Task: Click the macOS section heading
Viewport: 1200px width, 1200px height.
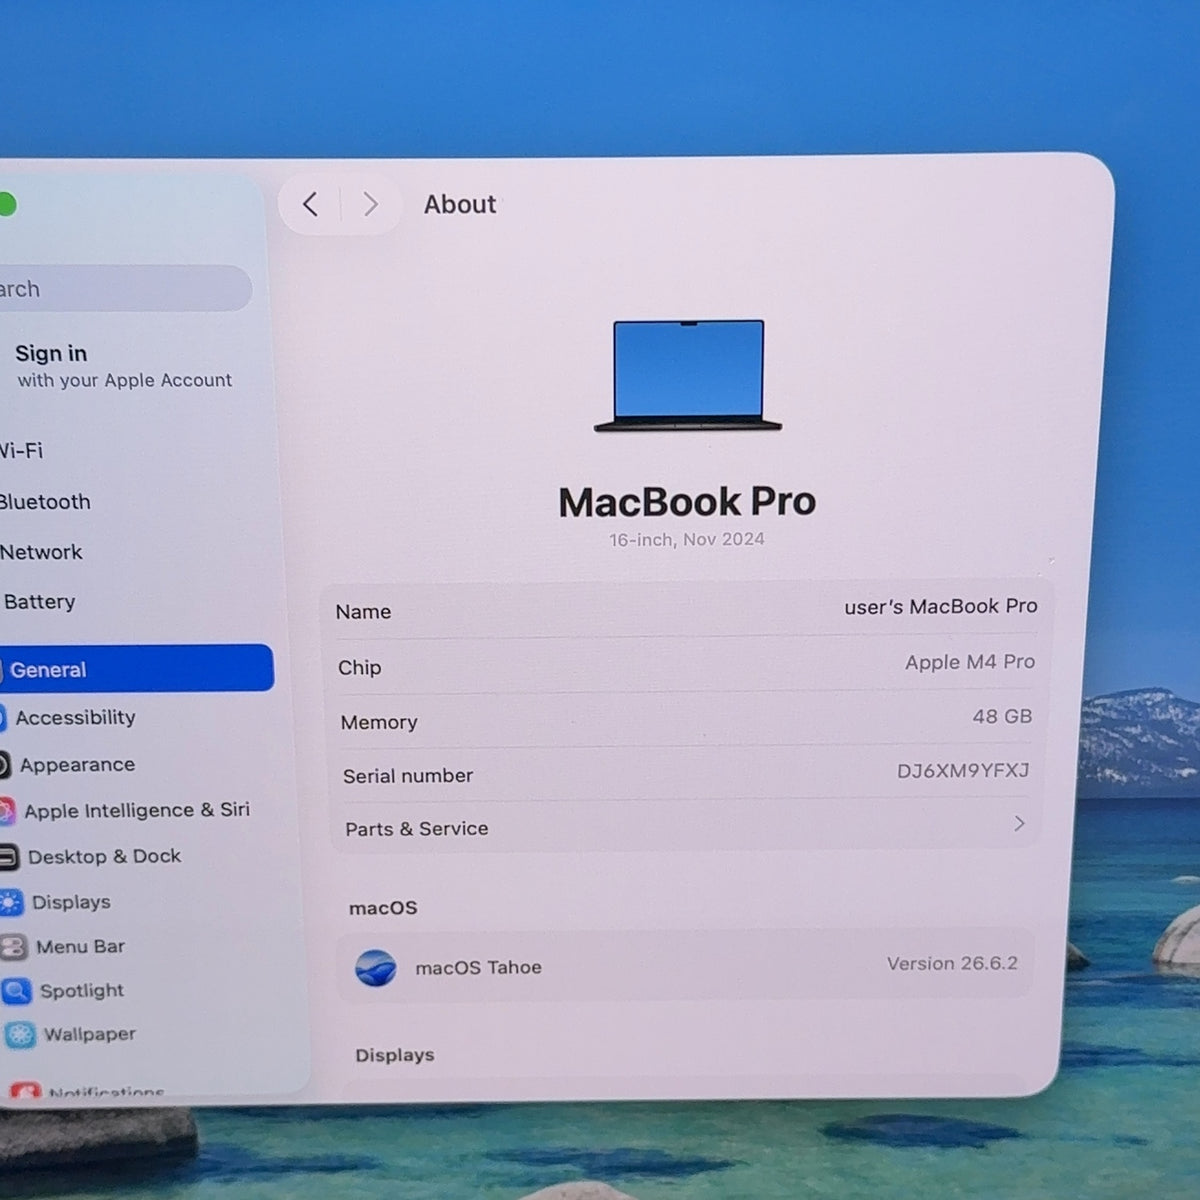Action: point(383,908)
